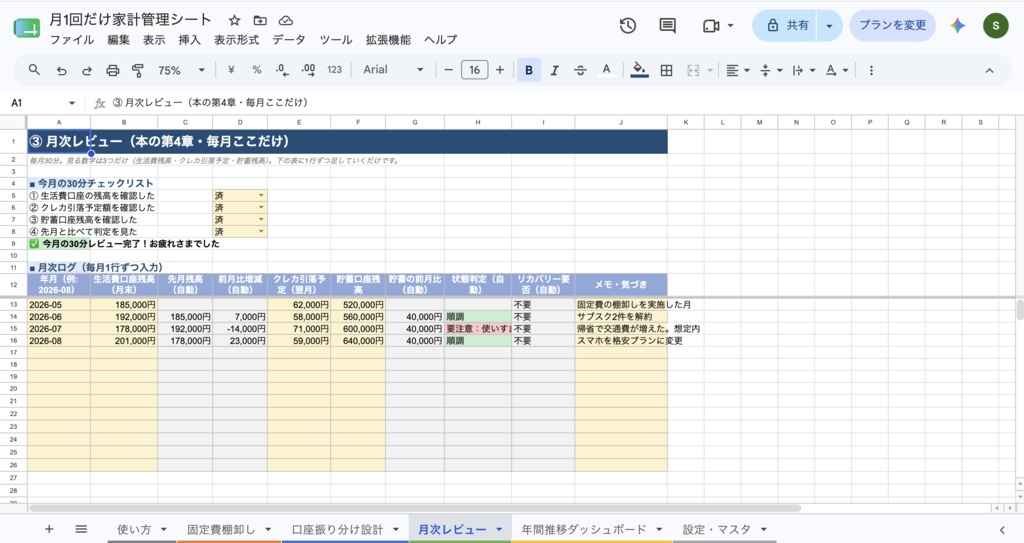Image resolution: width=1024 pixels, height=543 pixels.
Task: Open the fill color picker
Action: (639, 70)
